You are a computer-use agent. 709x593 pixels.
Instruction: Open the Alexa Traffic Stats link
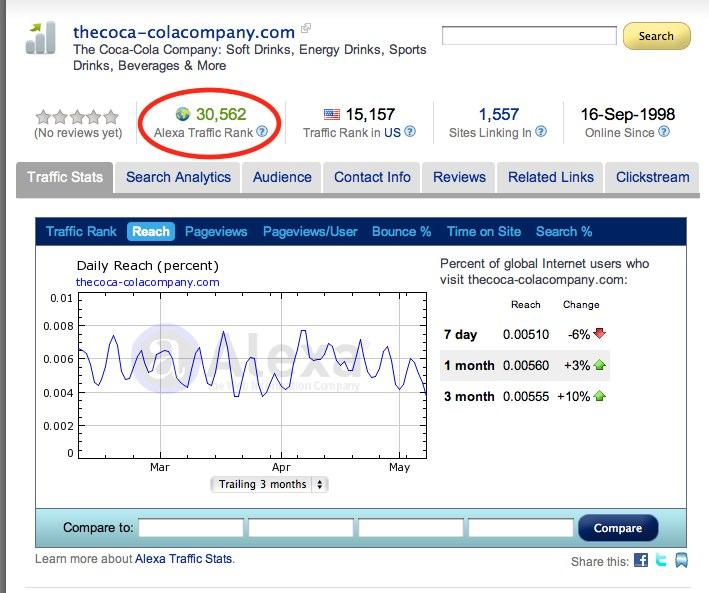coord(184,559)
